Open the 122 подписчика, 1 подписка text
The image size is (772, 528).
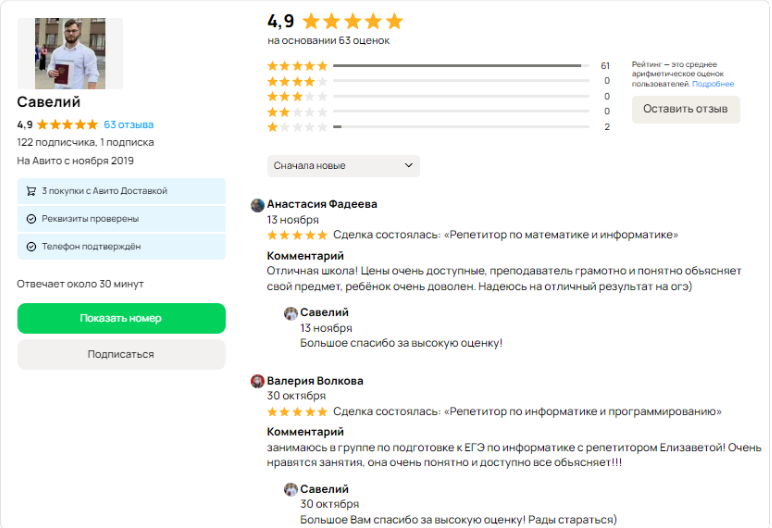tap(85, 142)
